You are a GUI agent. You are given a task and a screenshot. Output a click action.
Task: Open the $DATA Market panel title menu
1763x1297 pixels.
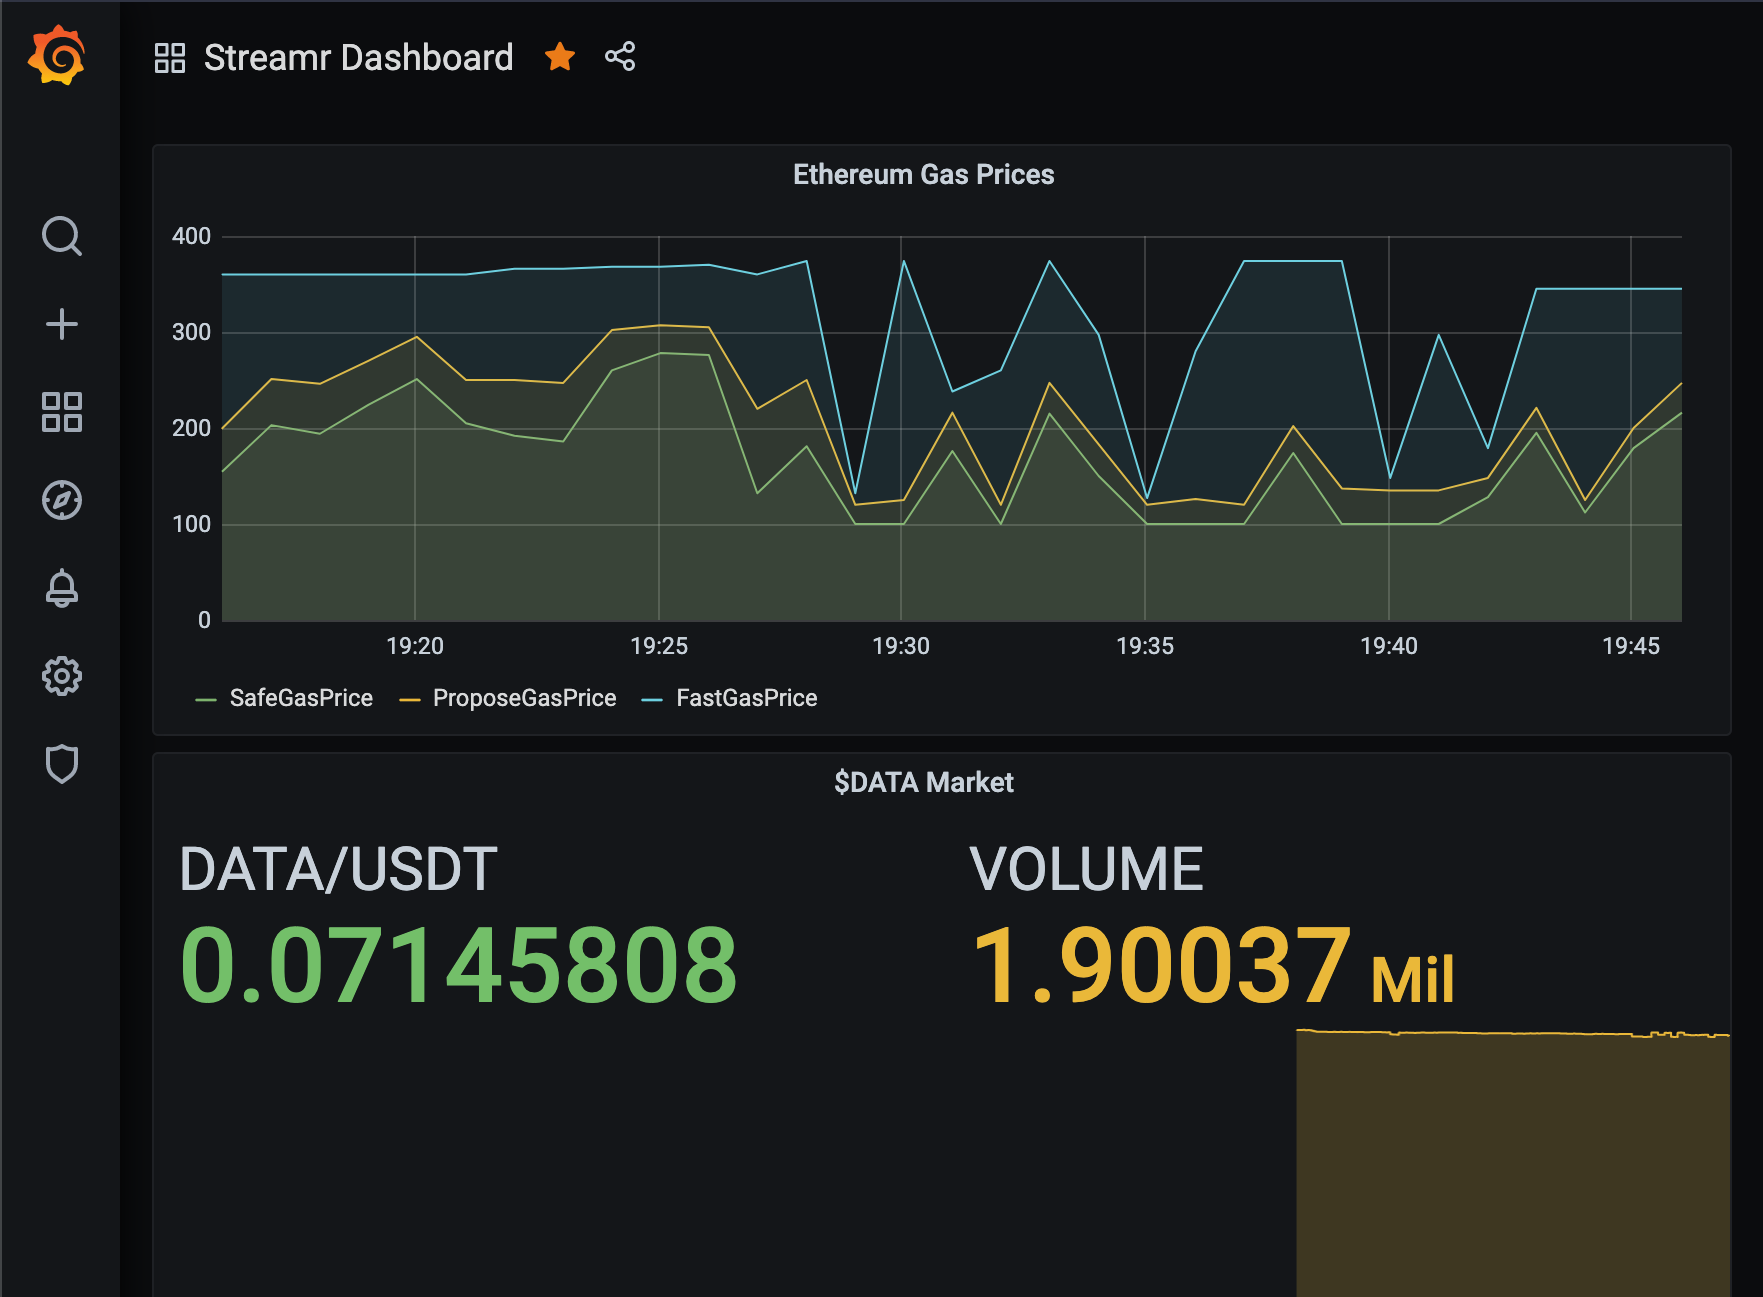tap(923, 782)
